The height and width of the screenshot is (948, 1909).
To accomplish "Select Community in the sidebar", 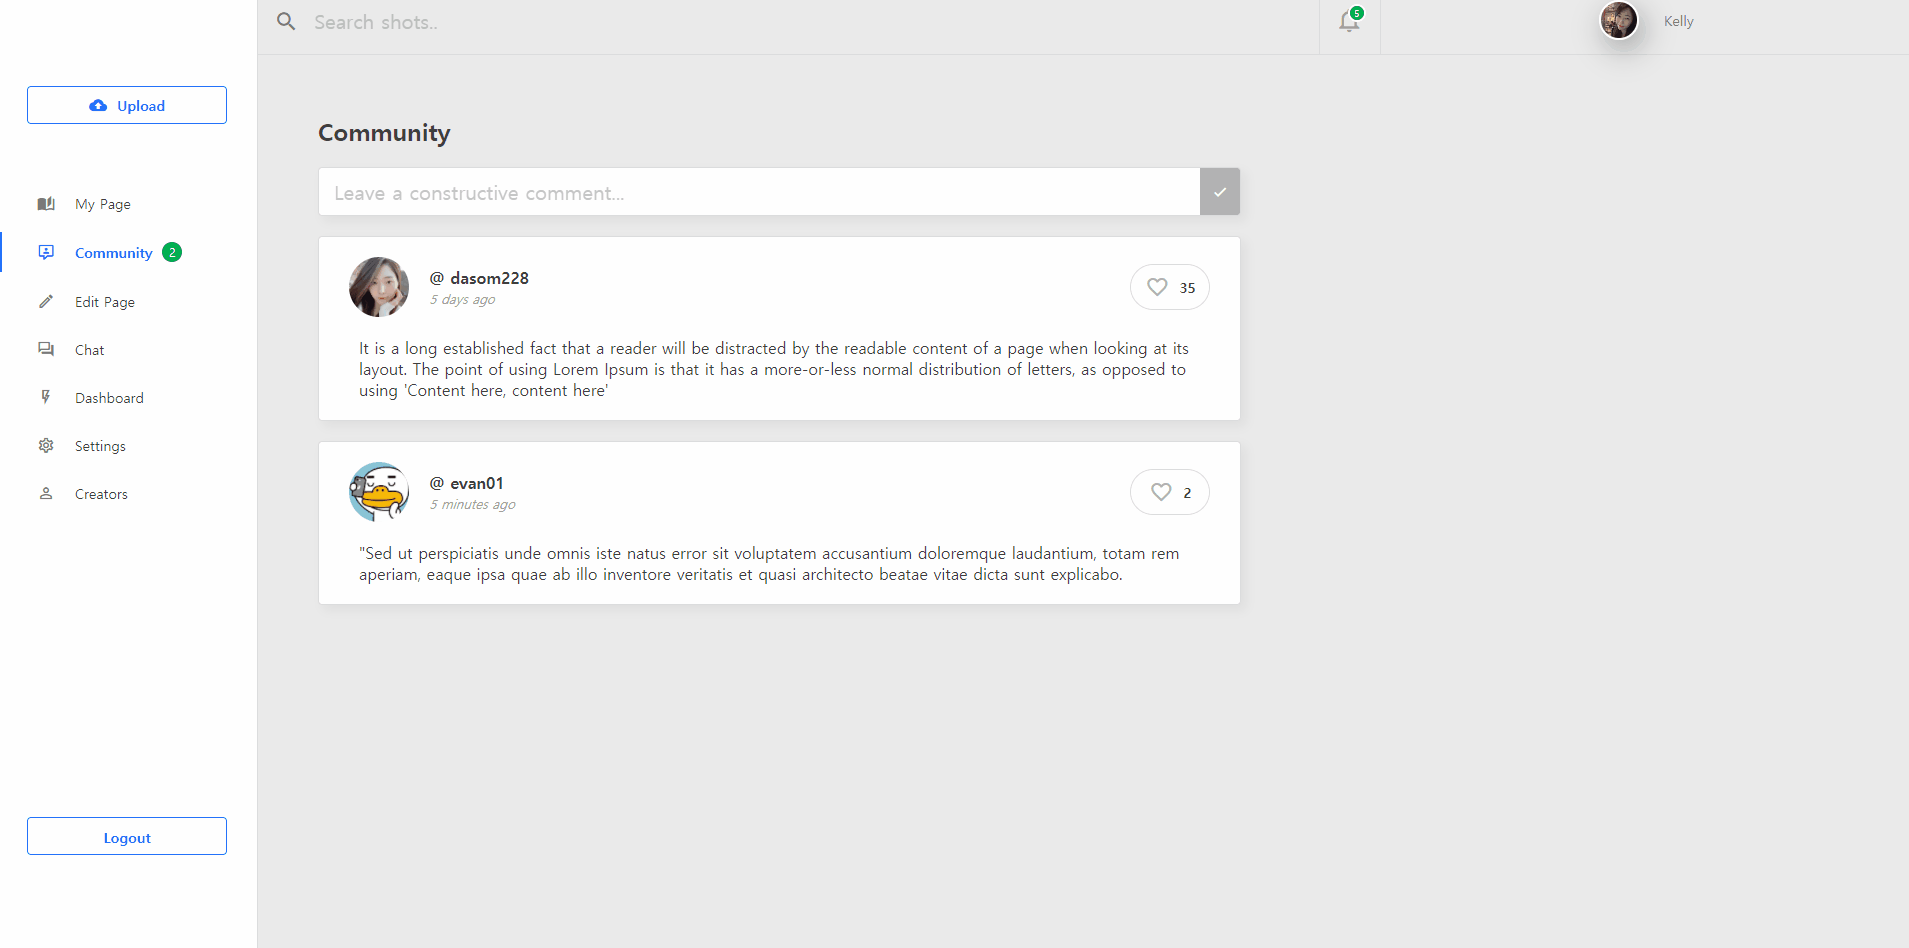I will coord(114,253).
